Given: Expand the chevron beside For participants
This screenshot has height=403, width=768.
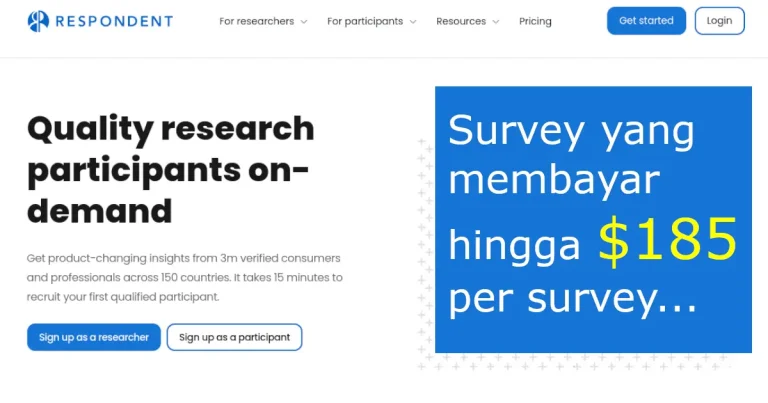Looking at the screenshot, I should click(412, 22).
